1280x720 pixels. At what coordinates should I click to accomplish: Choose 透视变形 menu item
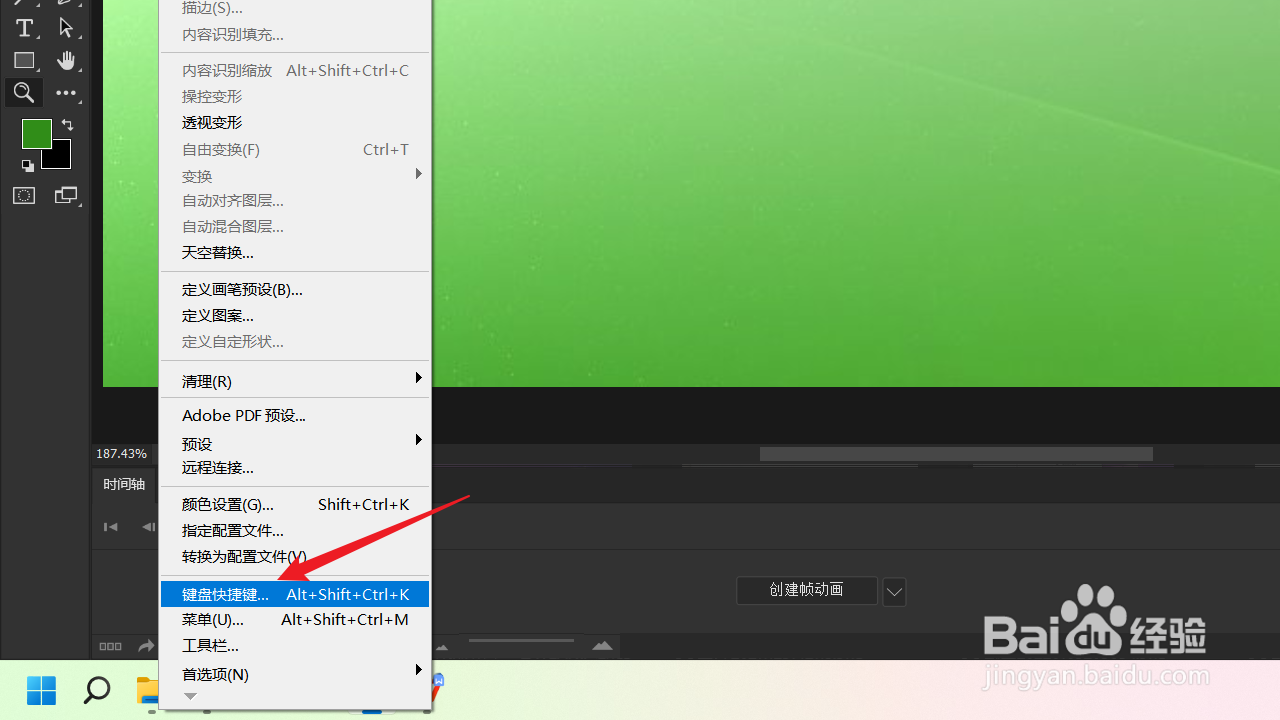pos(295,122)
